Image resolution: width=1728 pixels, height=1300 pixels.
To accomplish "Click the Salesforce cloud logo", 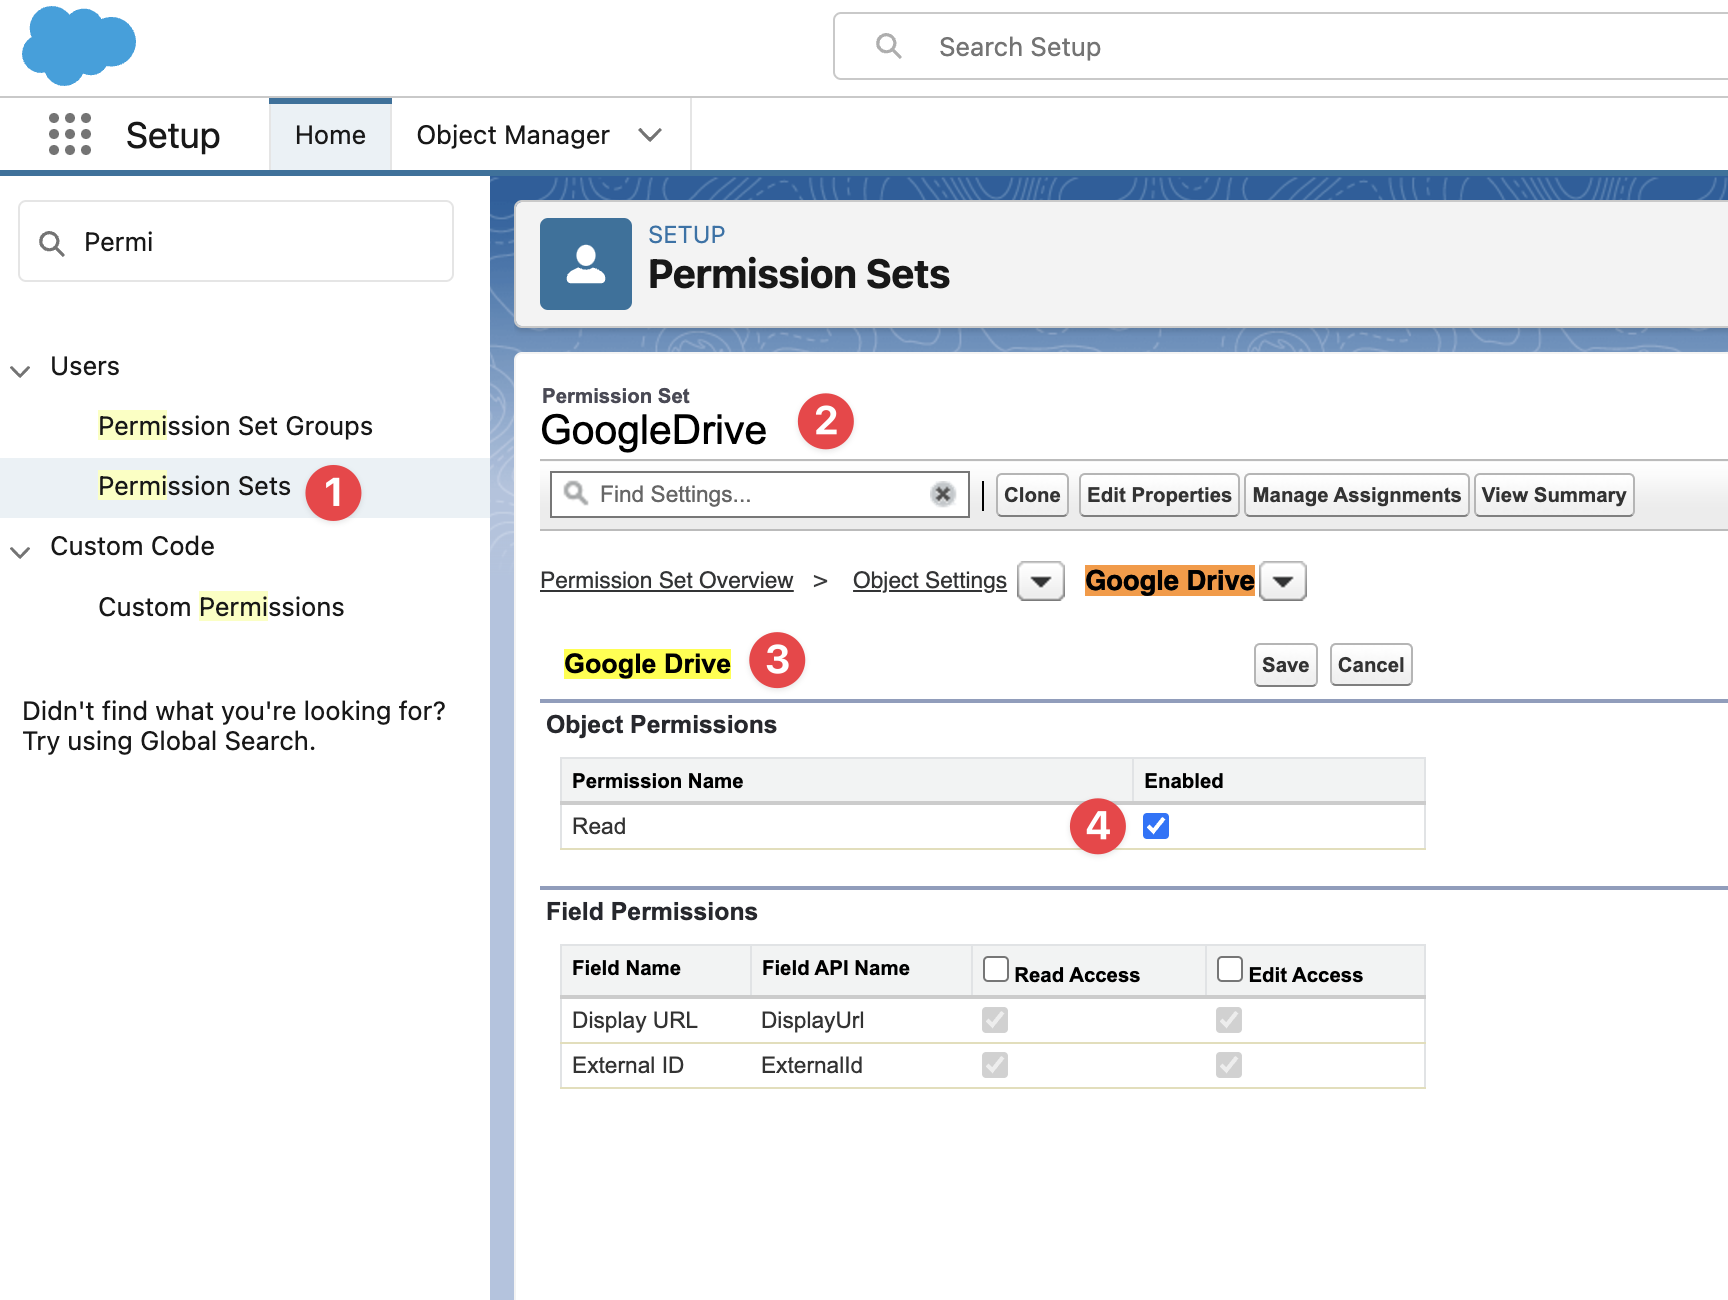I will click(x=79, y=45).
